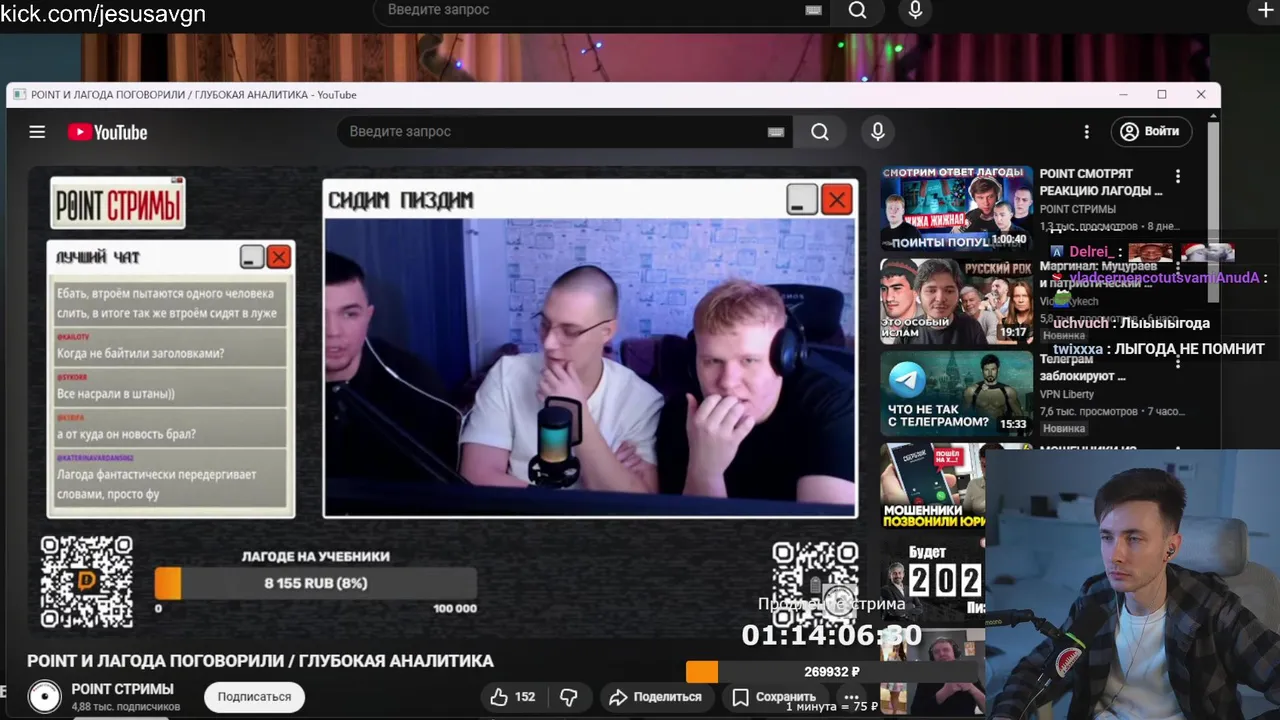Screen dimensions: 1280x720
Task: Click the POINT СТРИМЫ channel name link
Action: pos(122,689)
